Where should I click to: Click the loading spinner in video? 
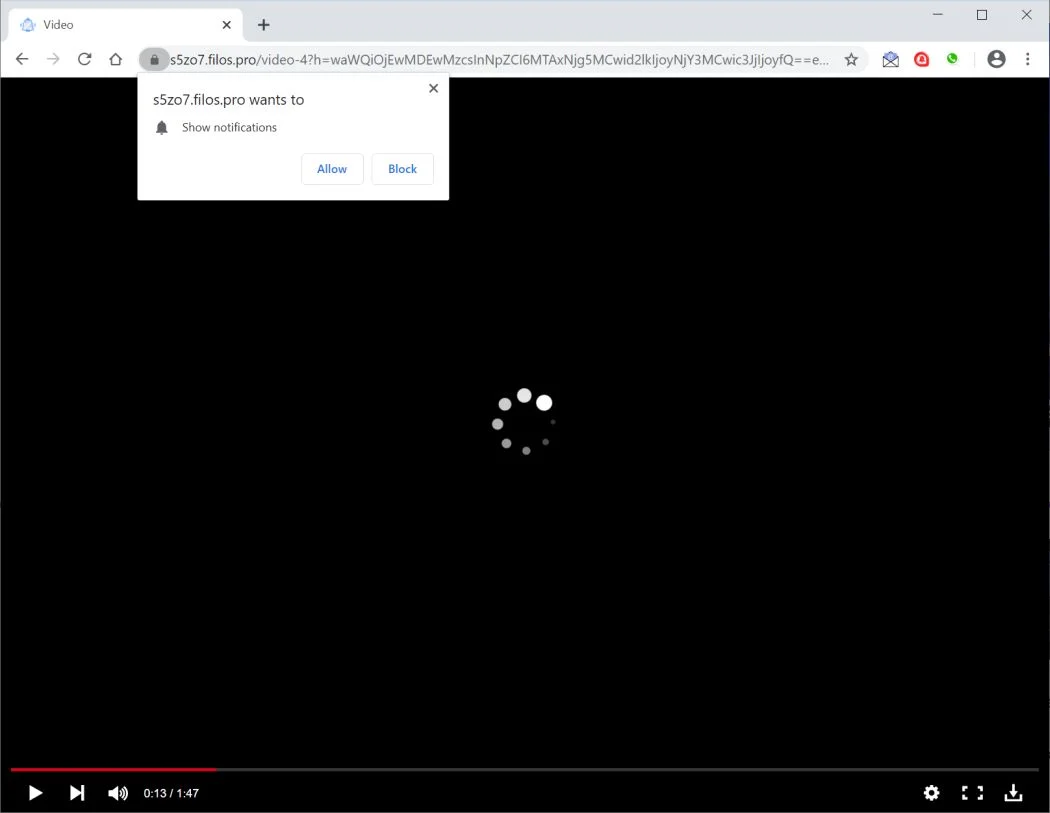tap(524, 422)
